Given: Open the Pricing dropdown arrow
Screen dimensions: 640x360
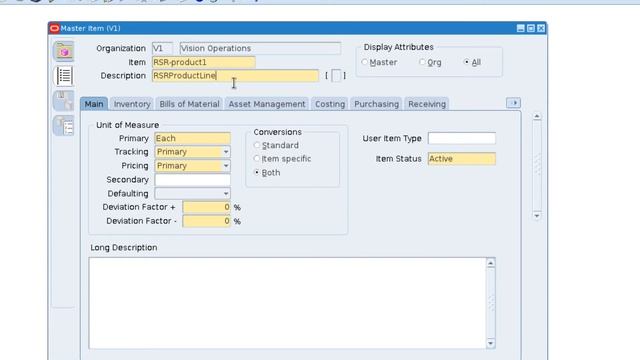Looking at the screenshot, I should coord(226,166).
